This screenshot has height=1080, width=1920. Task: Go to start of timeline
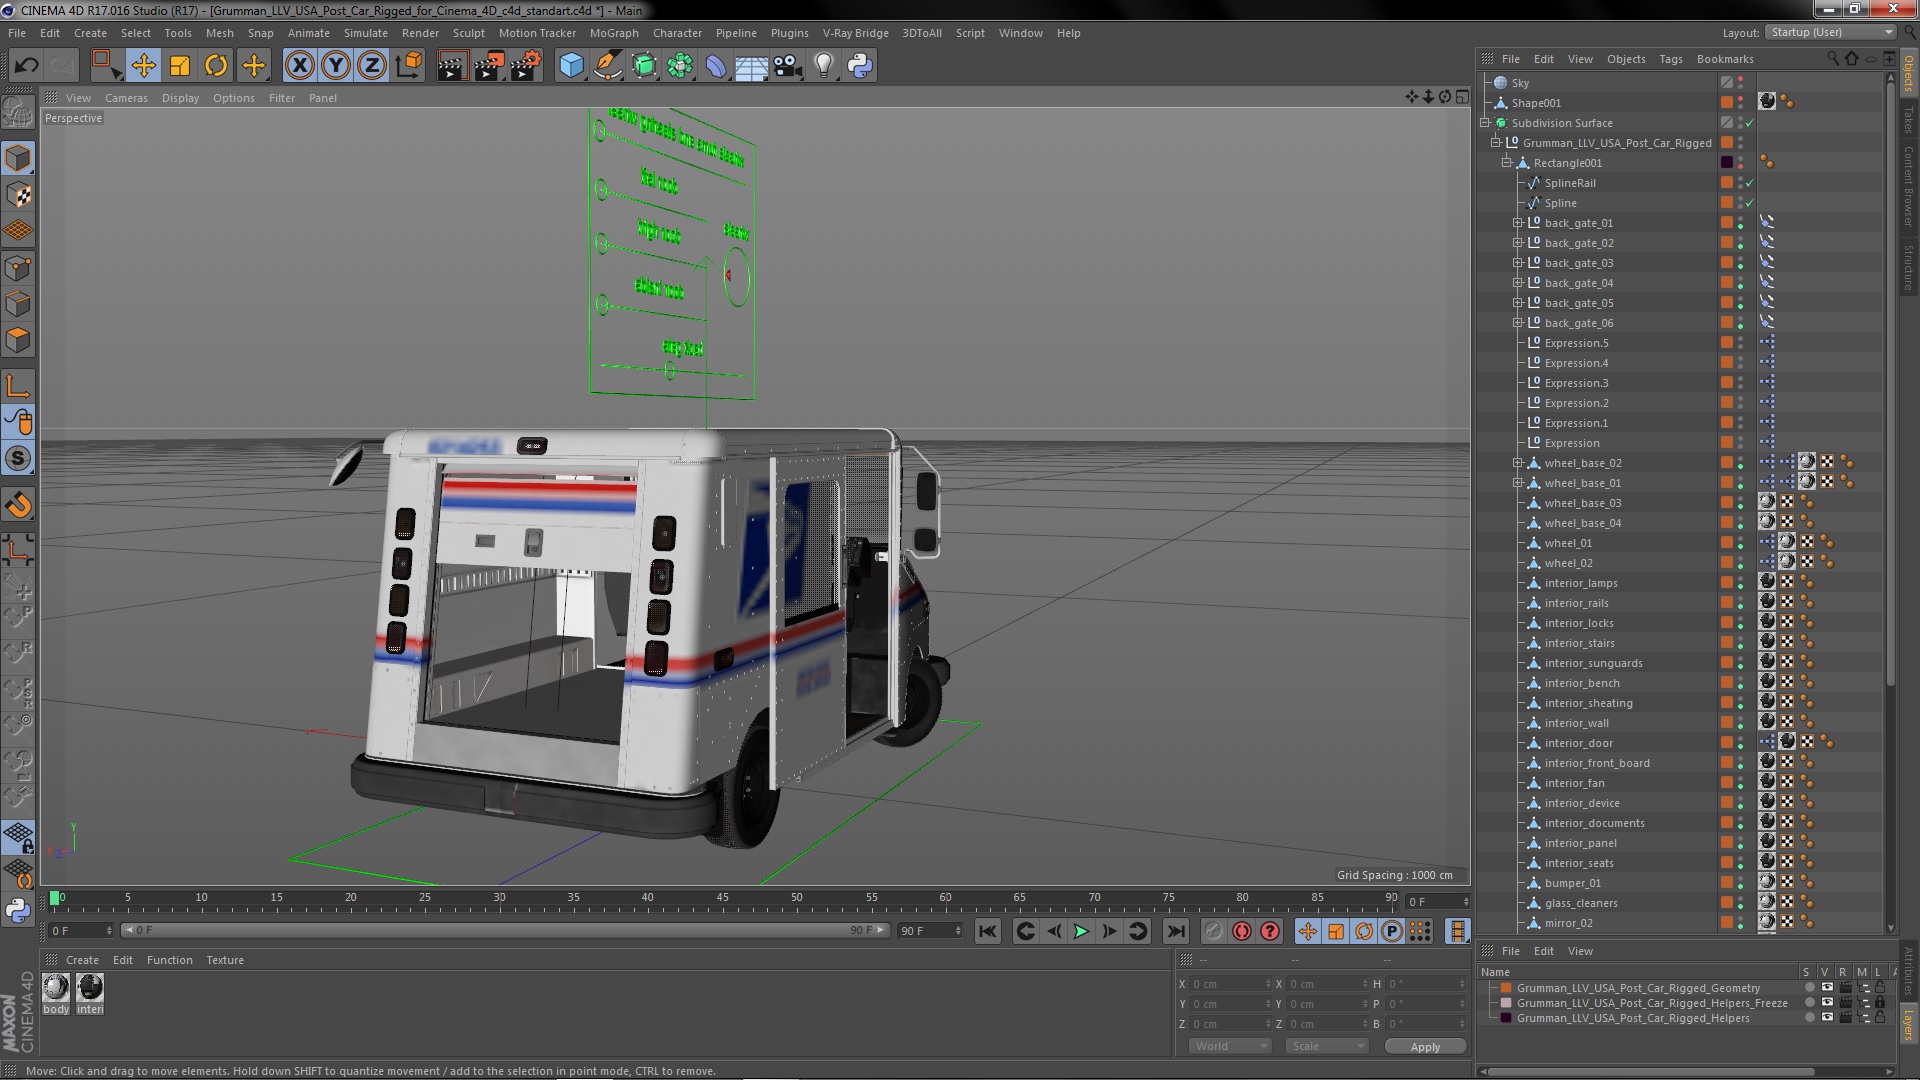point(988,931)
